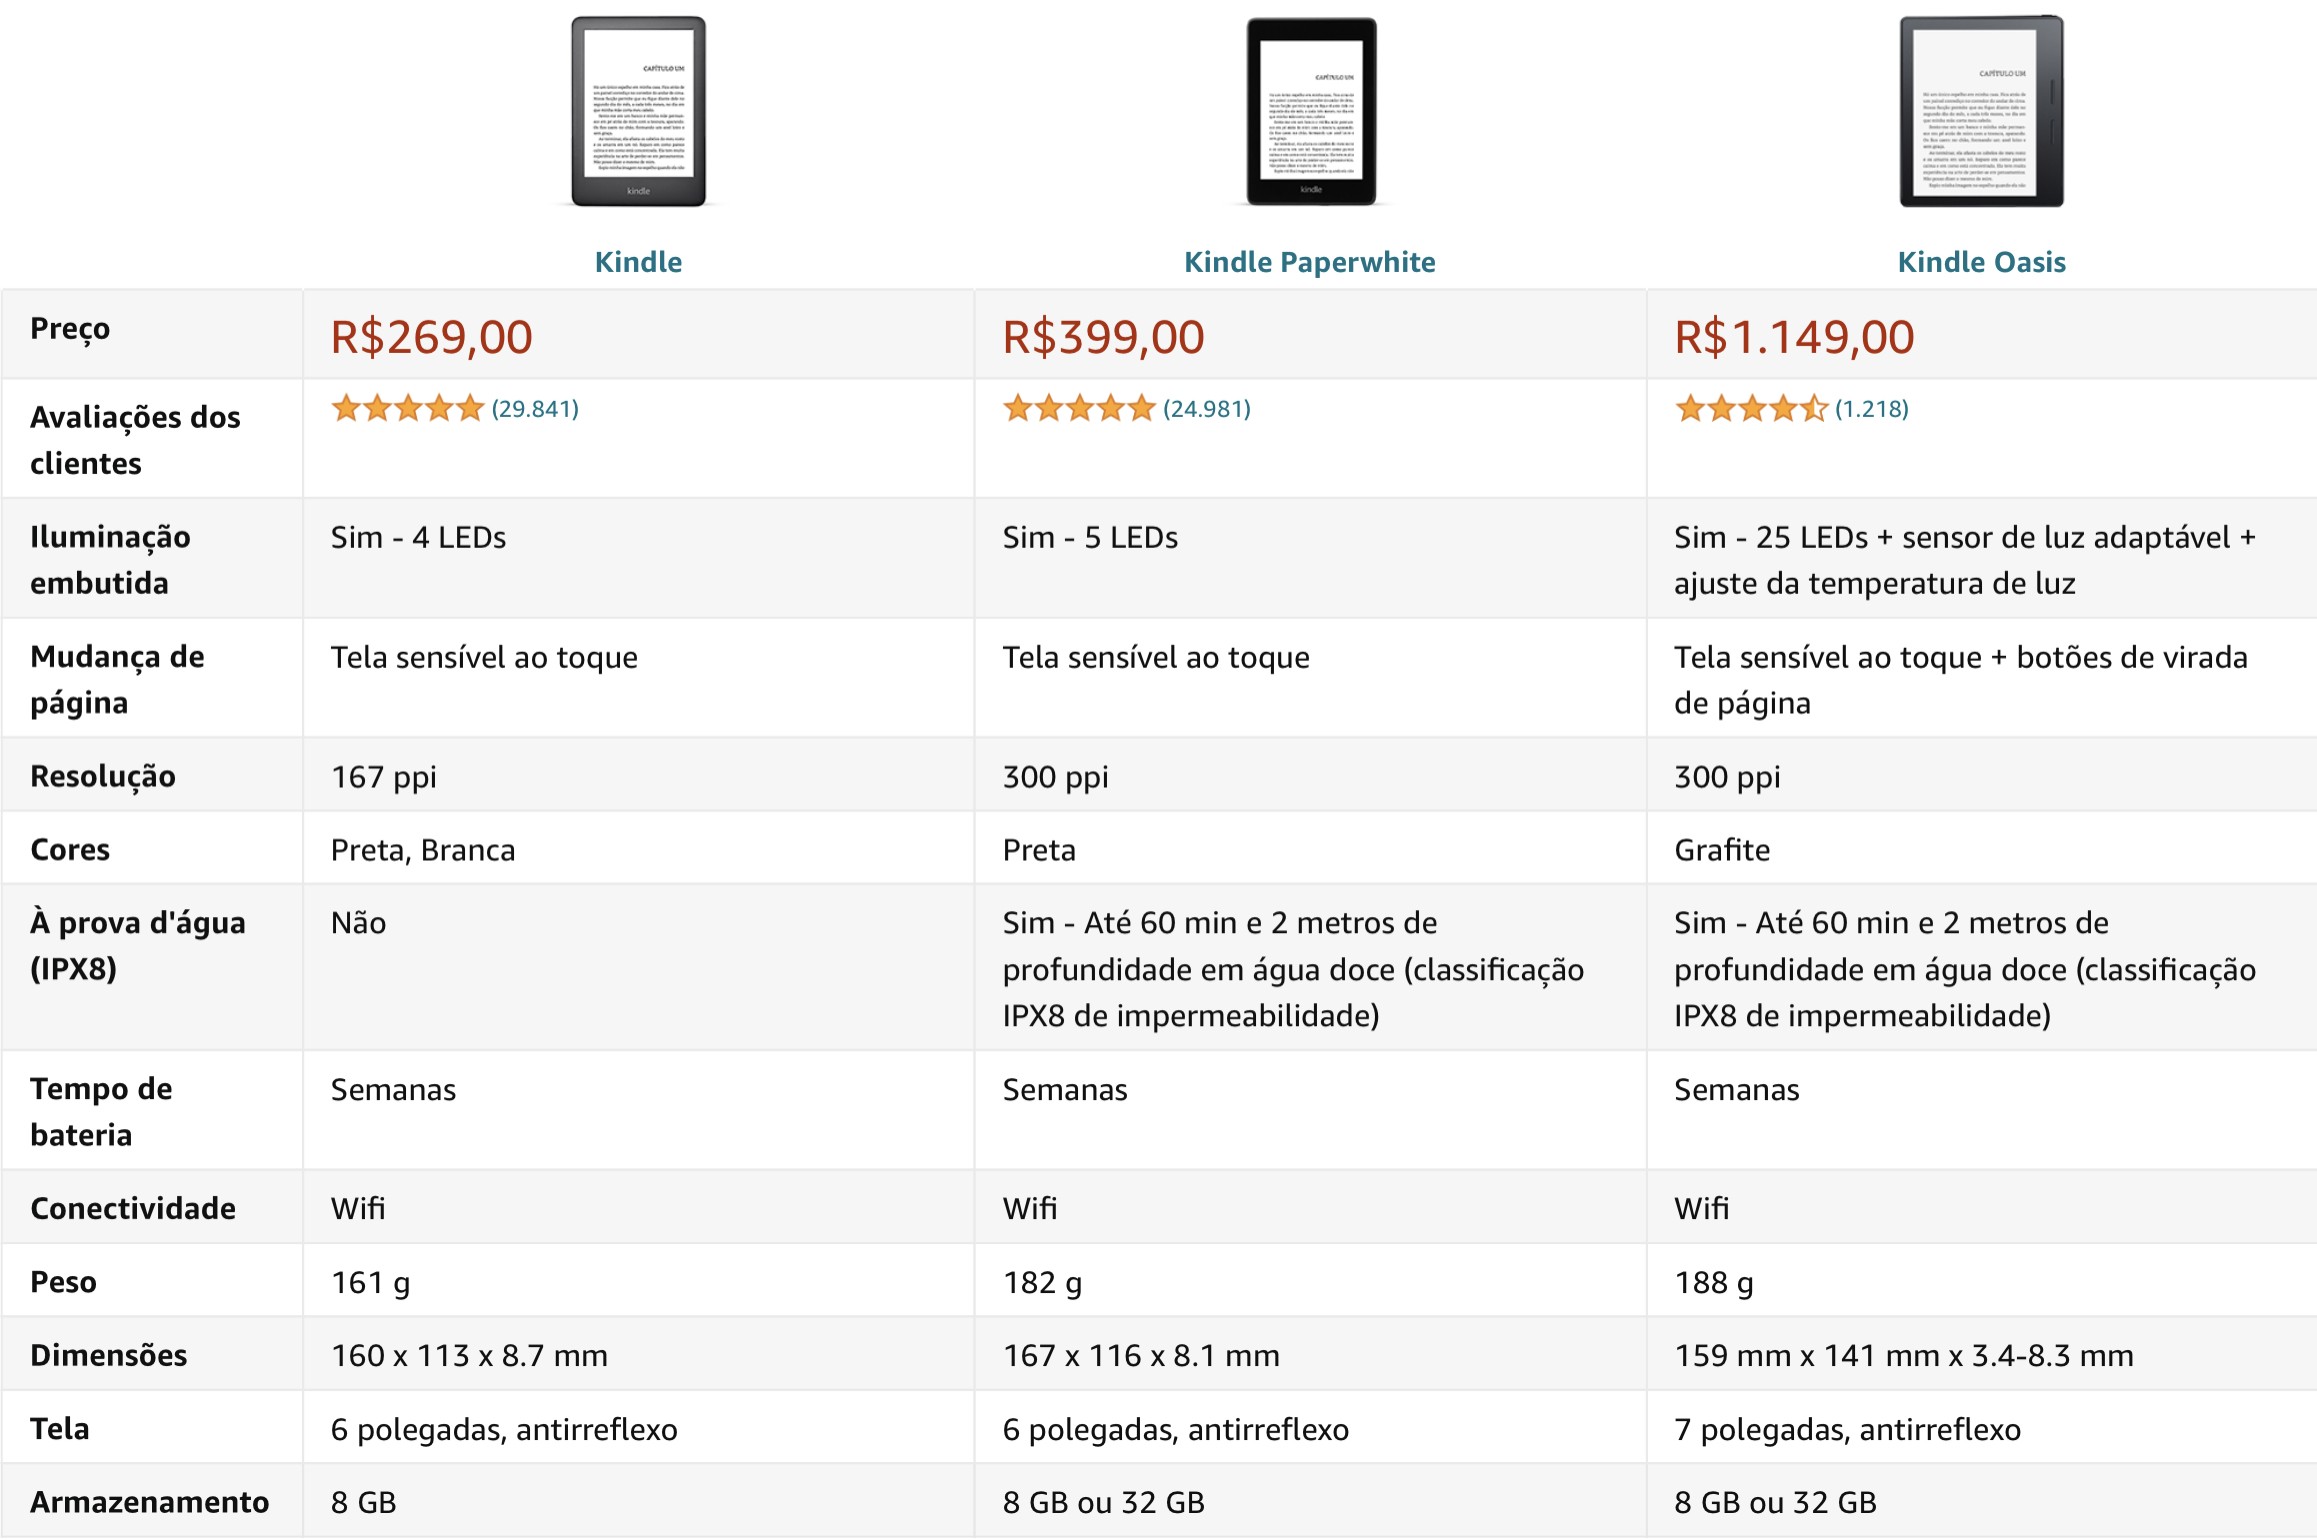Select the 167 ppi resolution cell
The height and width of the screenshot is (1540, 2317).
[638, 776]
